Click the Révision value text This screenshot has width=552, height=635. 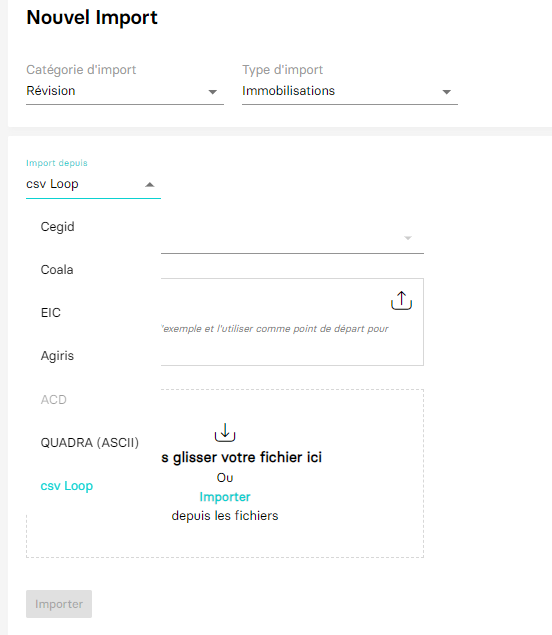(51, 91)
